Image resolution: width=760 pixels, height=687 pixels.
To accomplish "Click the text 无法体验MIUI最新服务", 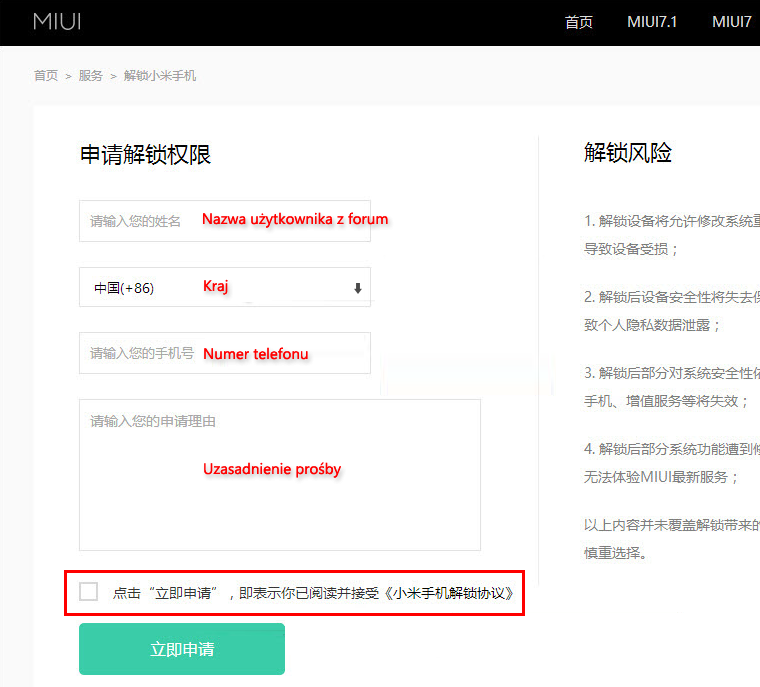I will pos(661,477).
